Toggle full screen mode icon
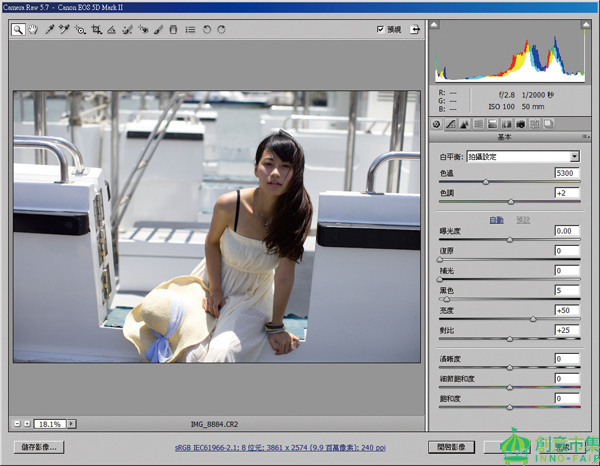 pyautogui.click(x=415, y=29)
